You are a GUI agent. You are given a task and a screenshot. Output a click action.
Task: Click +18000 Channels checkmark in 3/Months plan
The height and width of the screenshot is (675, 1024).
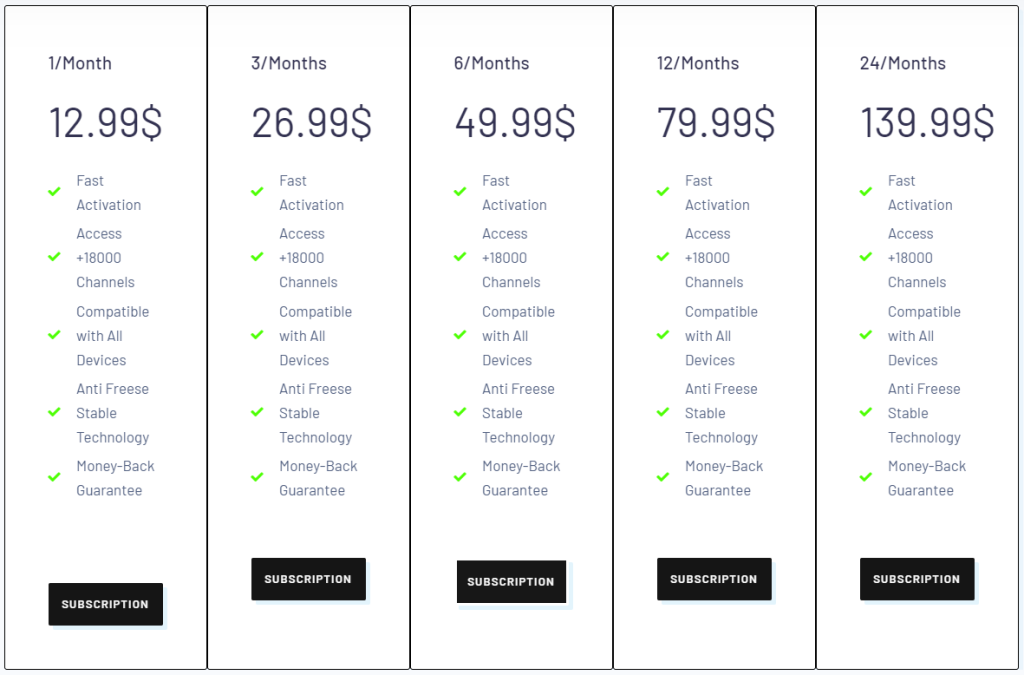click(x=257, y=257)
